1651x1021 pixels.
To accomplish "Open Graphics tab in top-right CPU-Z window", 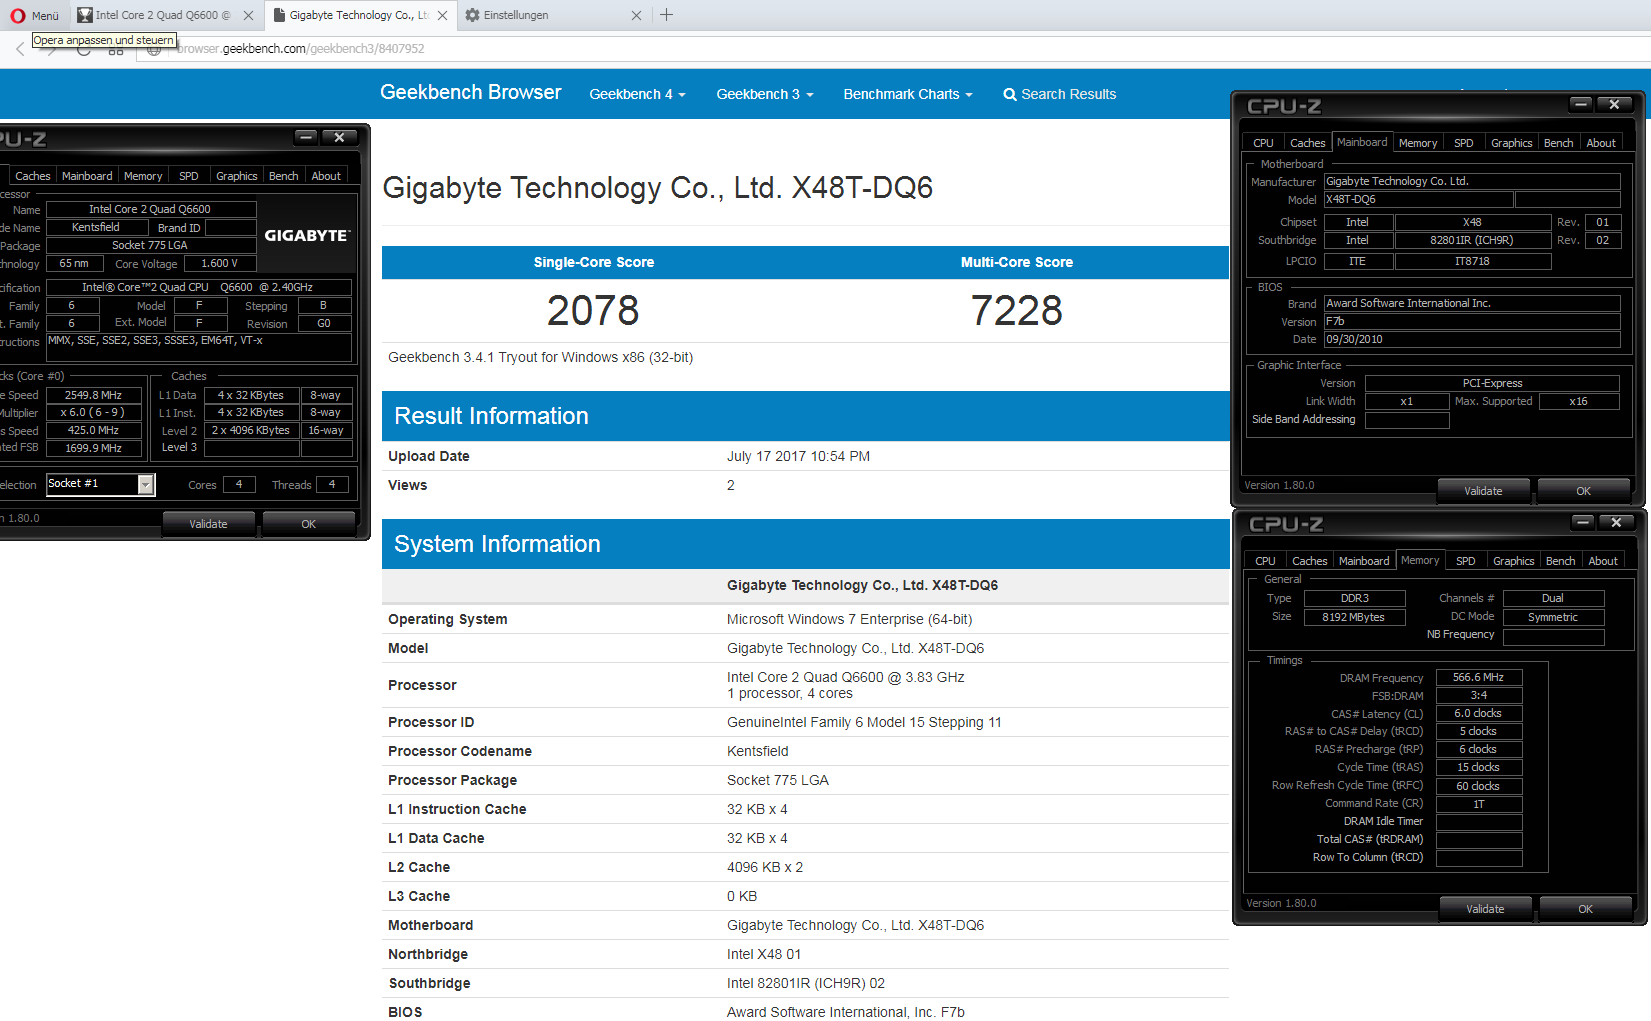I will (x=1511, y=143).
